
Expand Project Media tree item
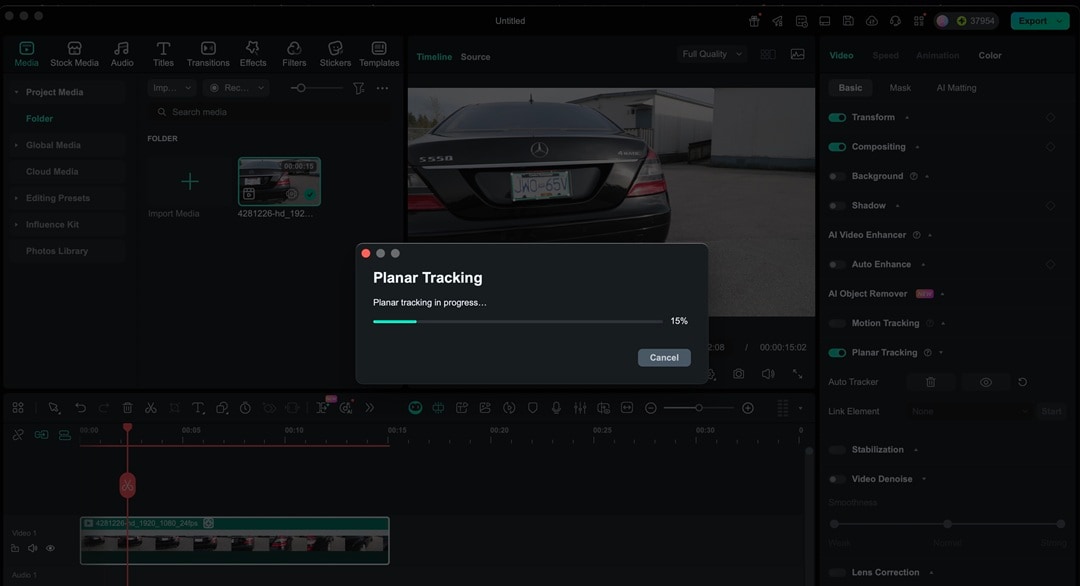click(x=16, y=92)
